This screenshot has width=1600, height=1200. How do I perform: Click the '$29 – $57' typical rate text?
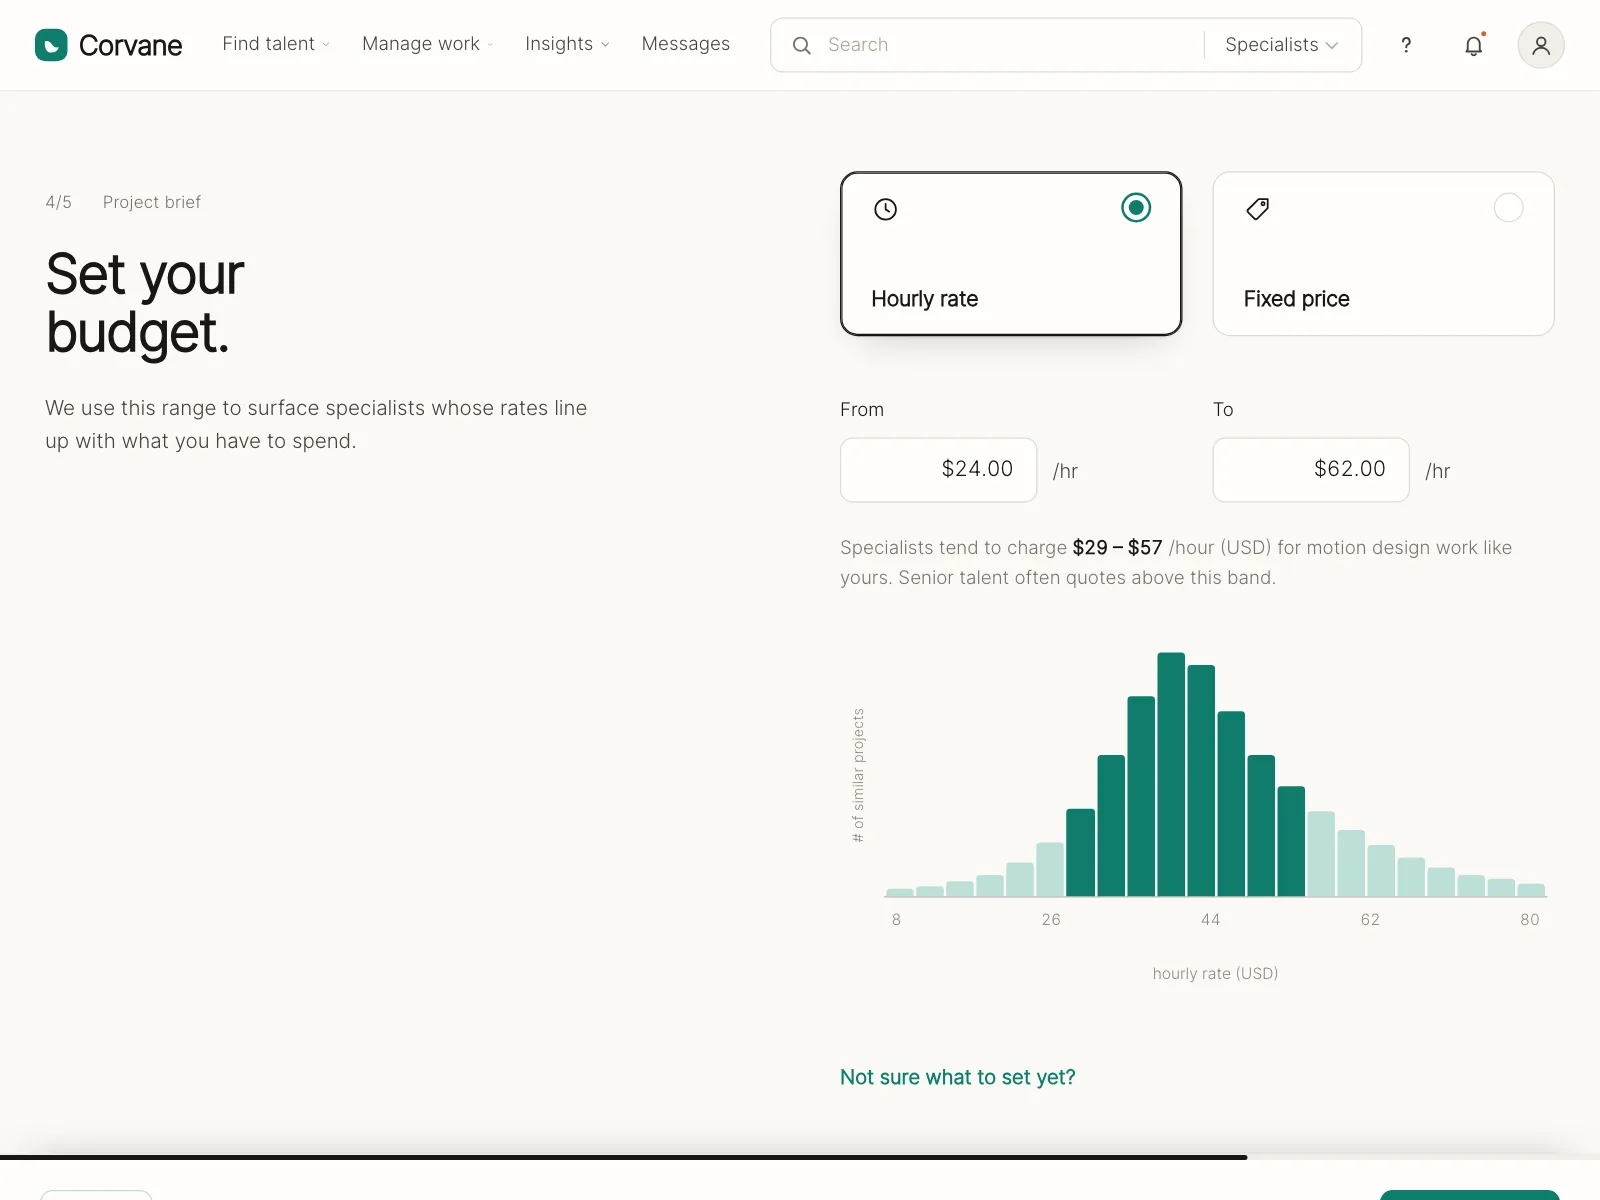[x=1117, y=547]
